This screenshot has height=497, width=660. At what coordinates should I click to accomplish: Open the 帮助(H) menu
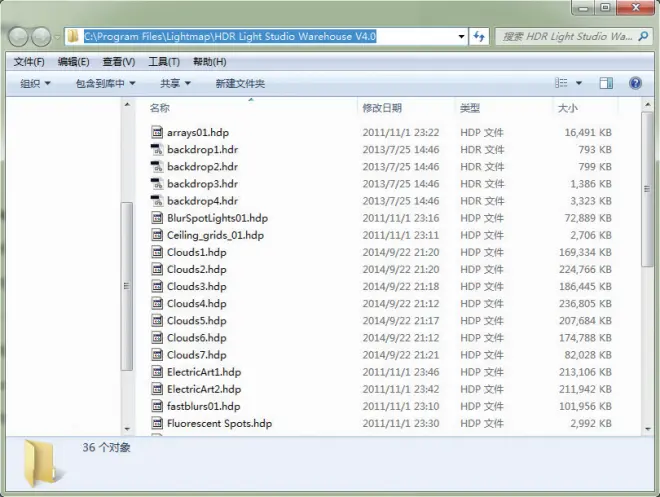click(210, 62)
